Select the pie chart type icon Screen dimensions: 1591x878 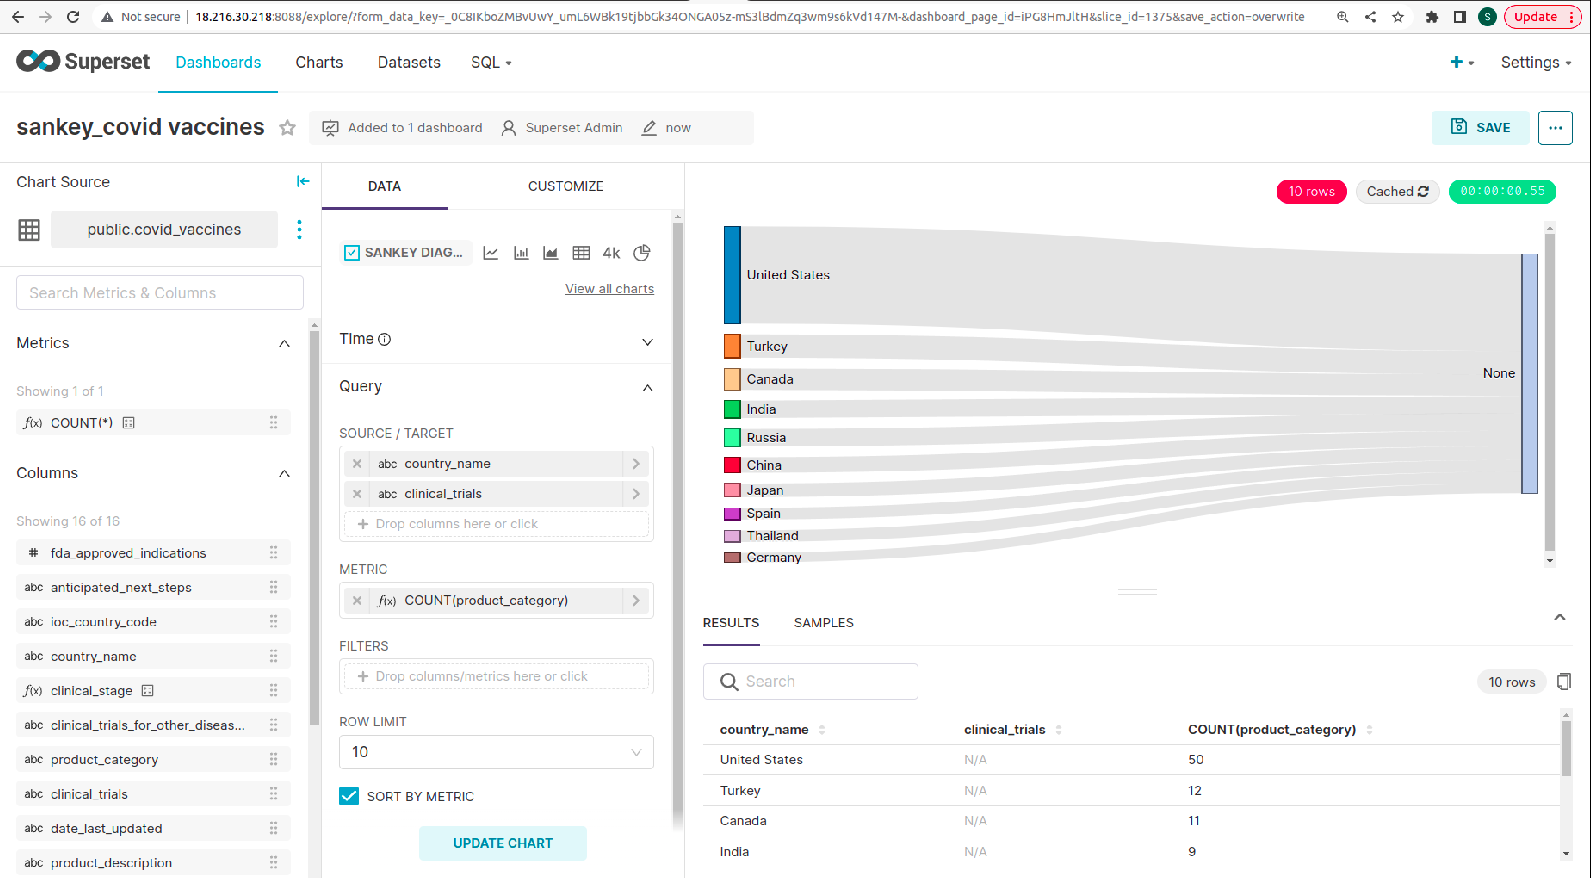point(642,253)
